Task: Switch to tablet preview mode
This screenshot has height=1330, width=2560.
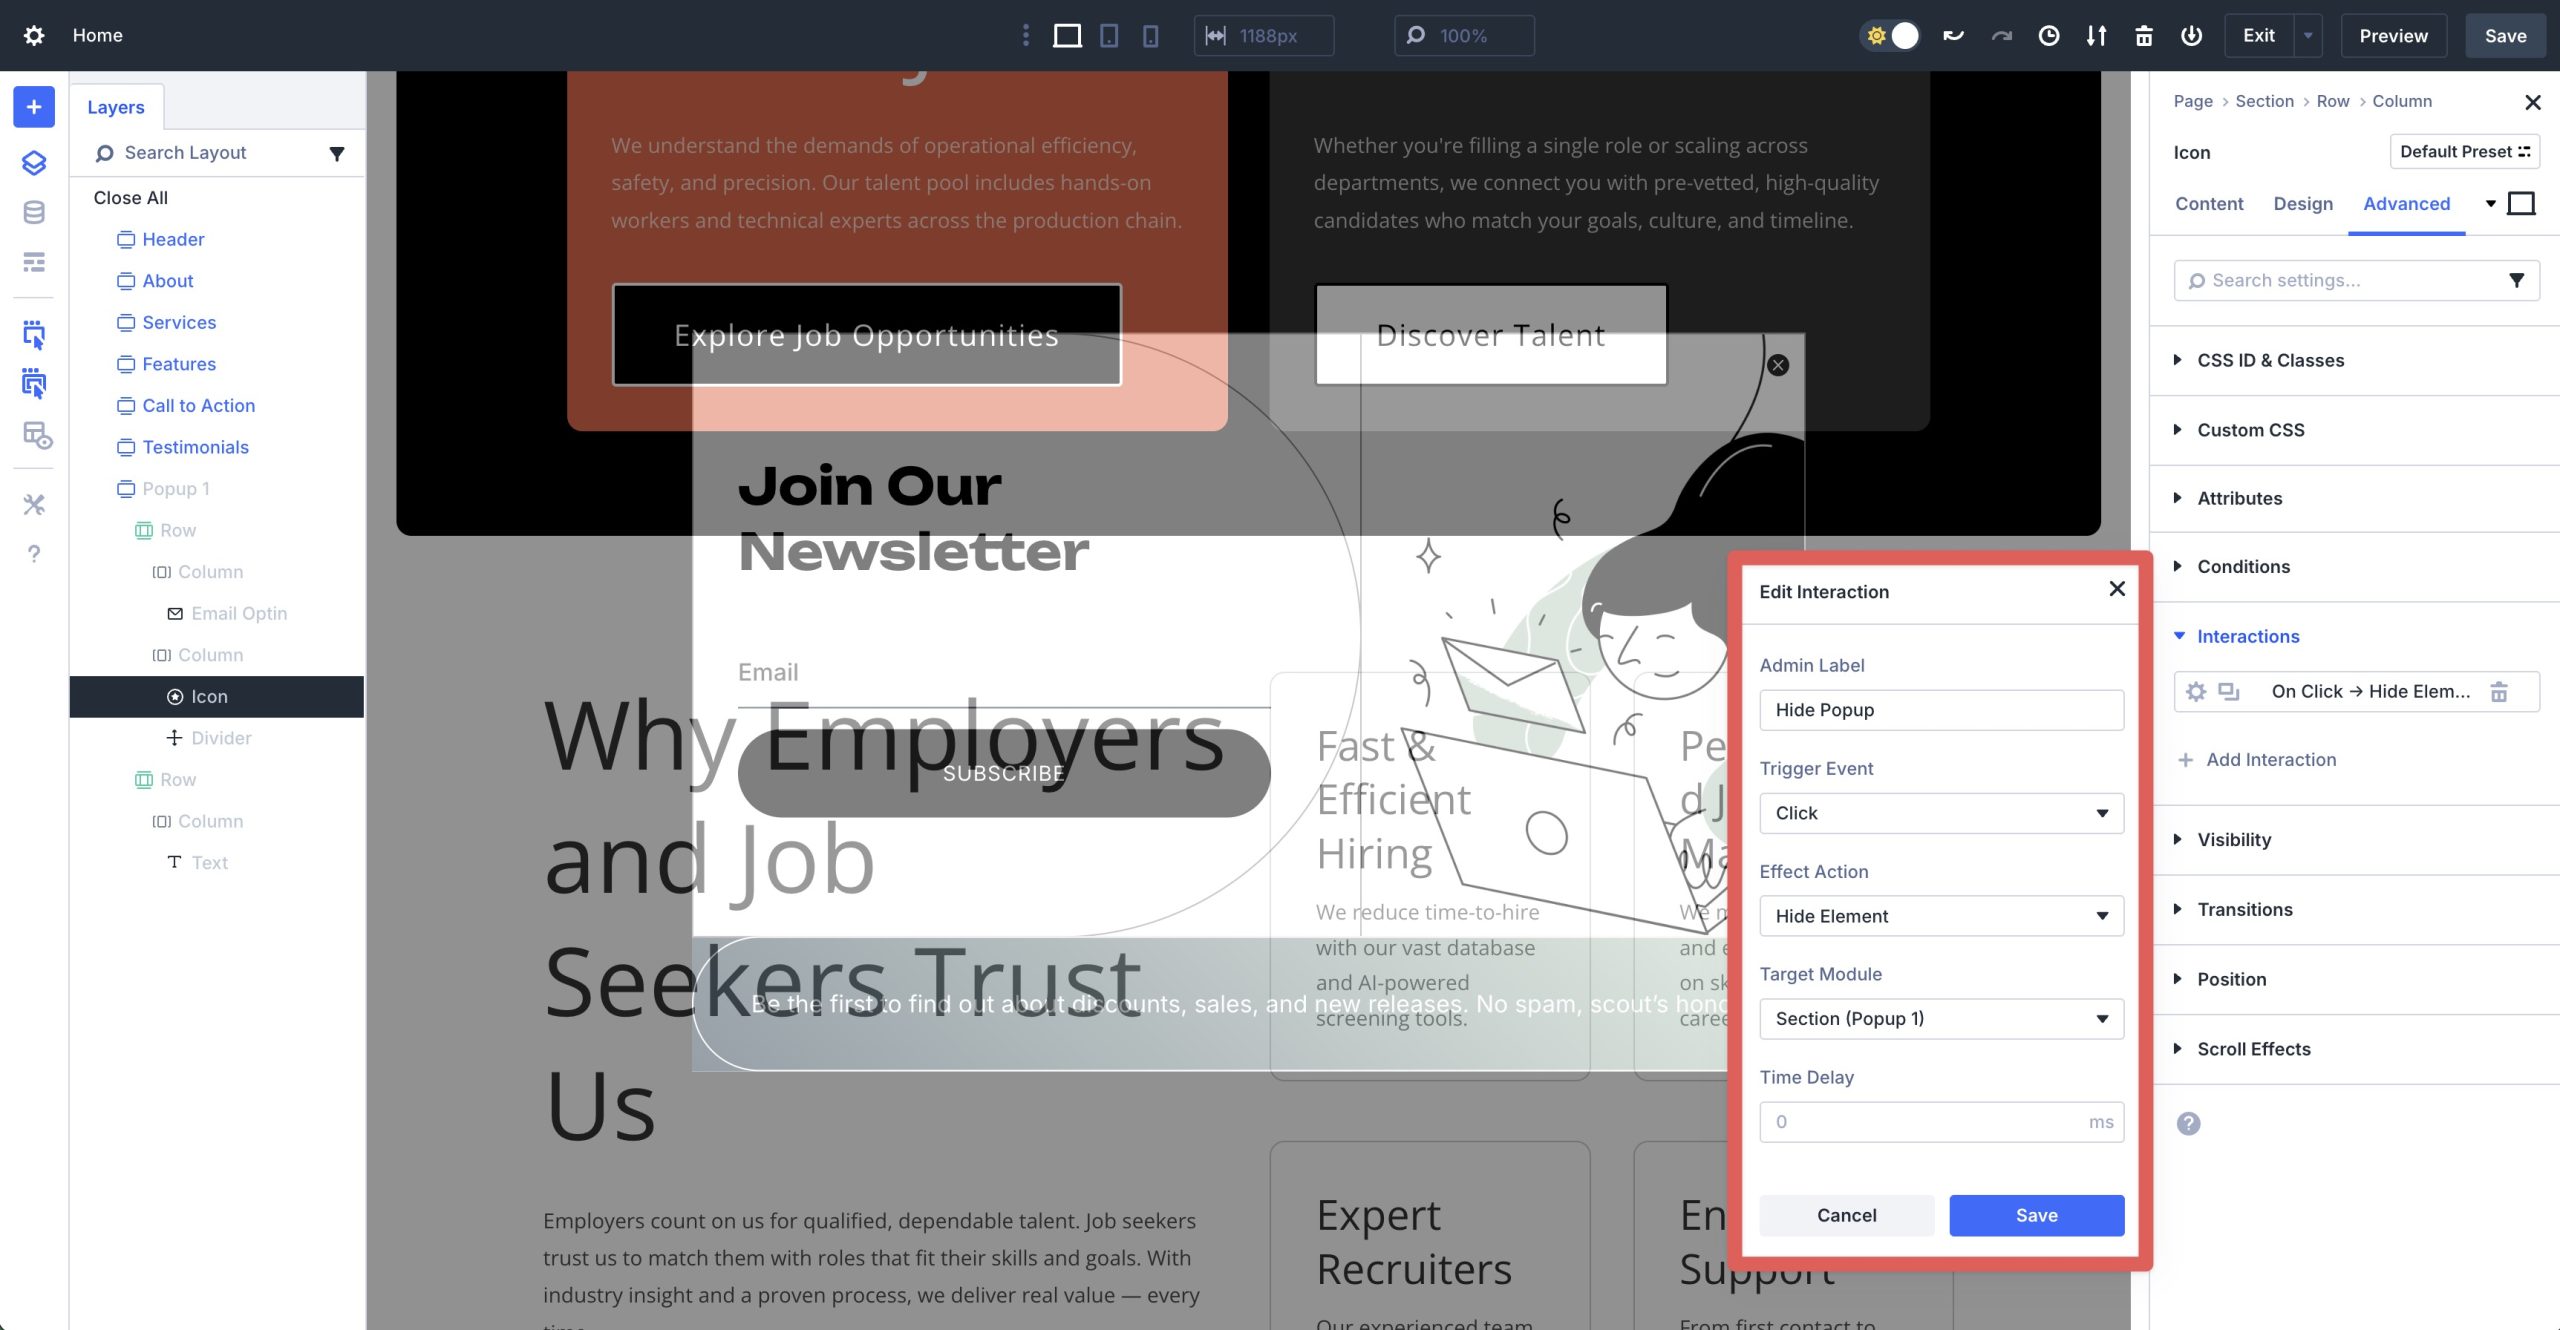Action: pyautogui.click(x=1108, y=35)
